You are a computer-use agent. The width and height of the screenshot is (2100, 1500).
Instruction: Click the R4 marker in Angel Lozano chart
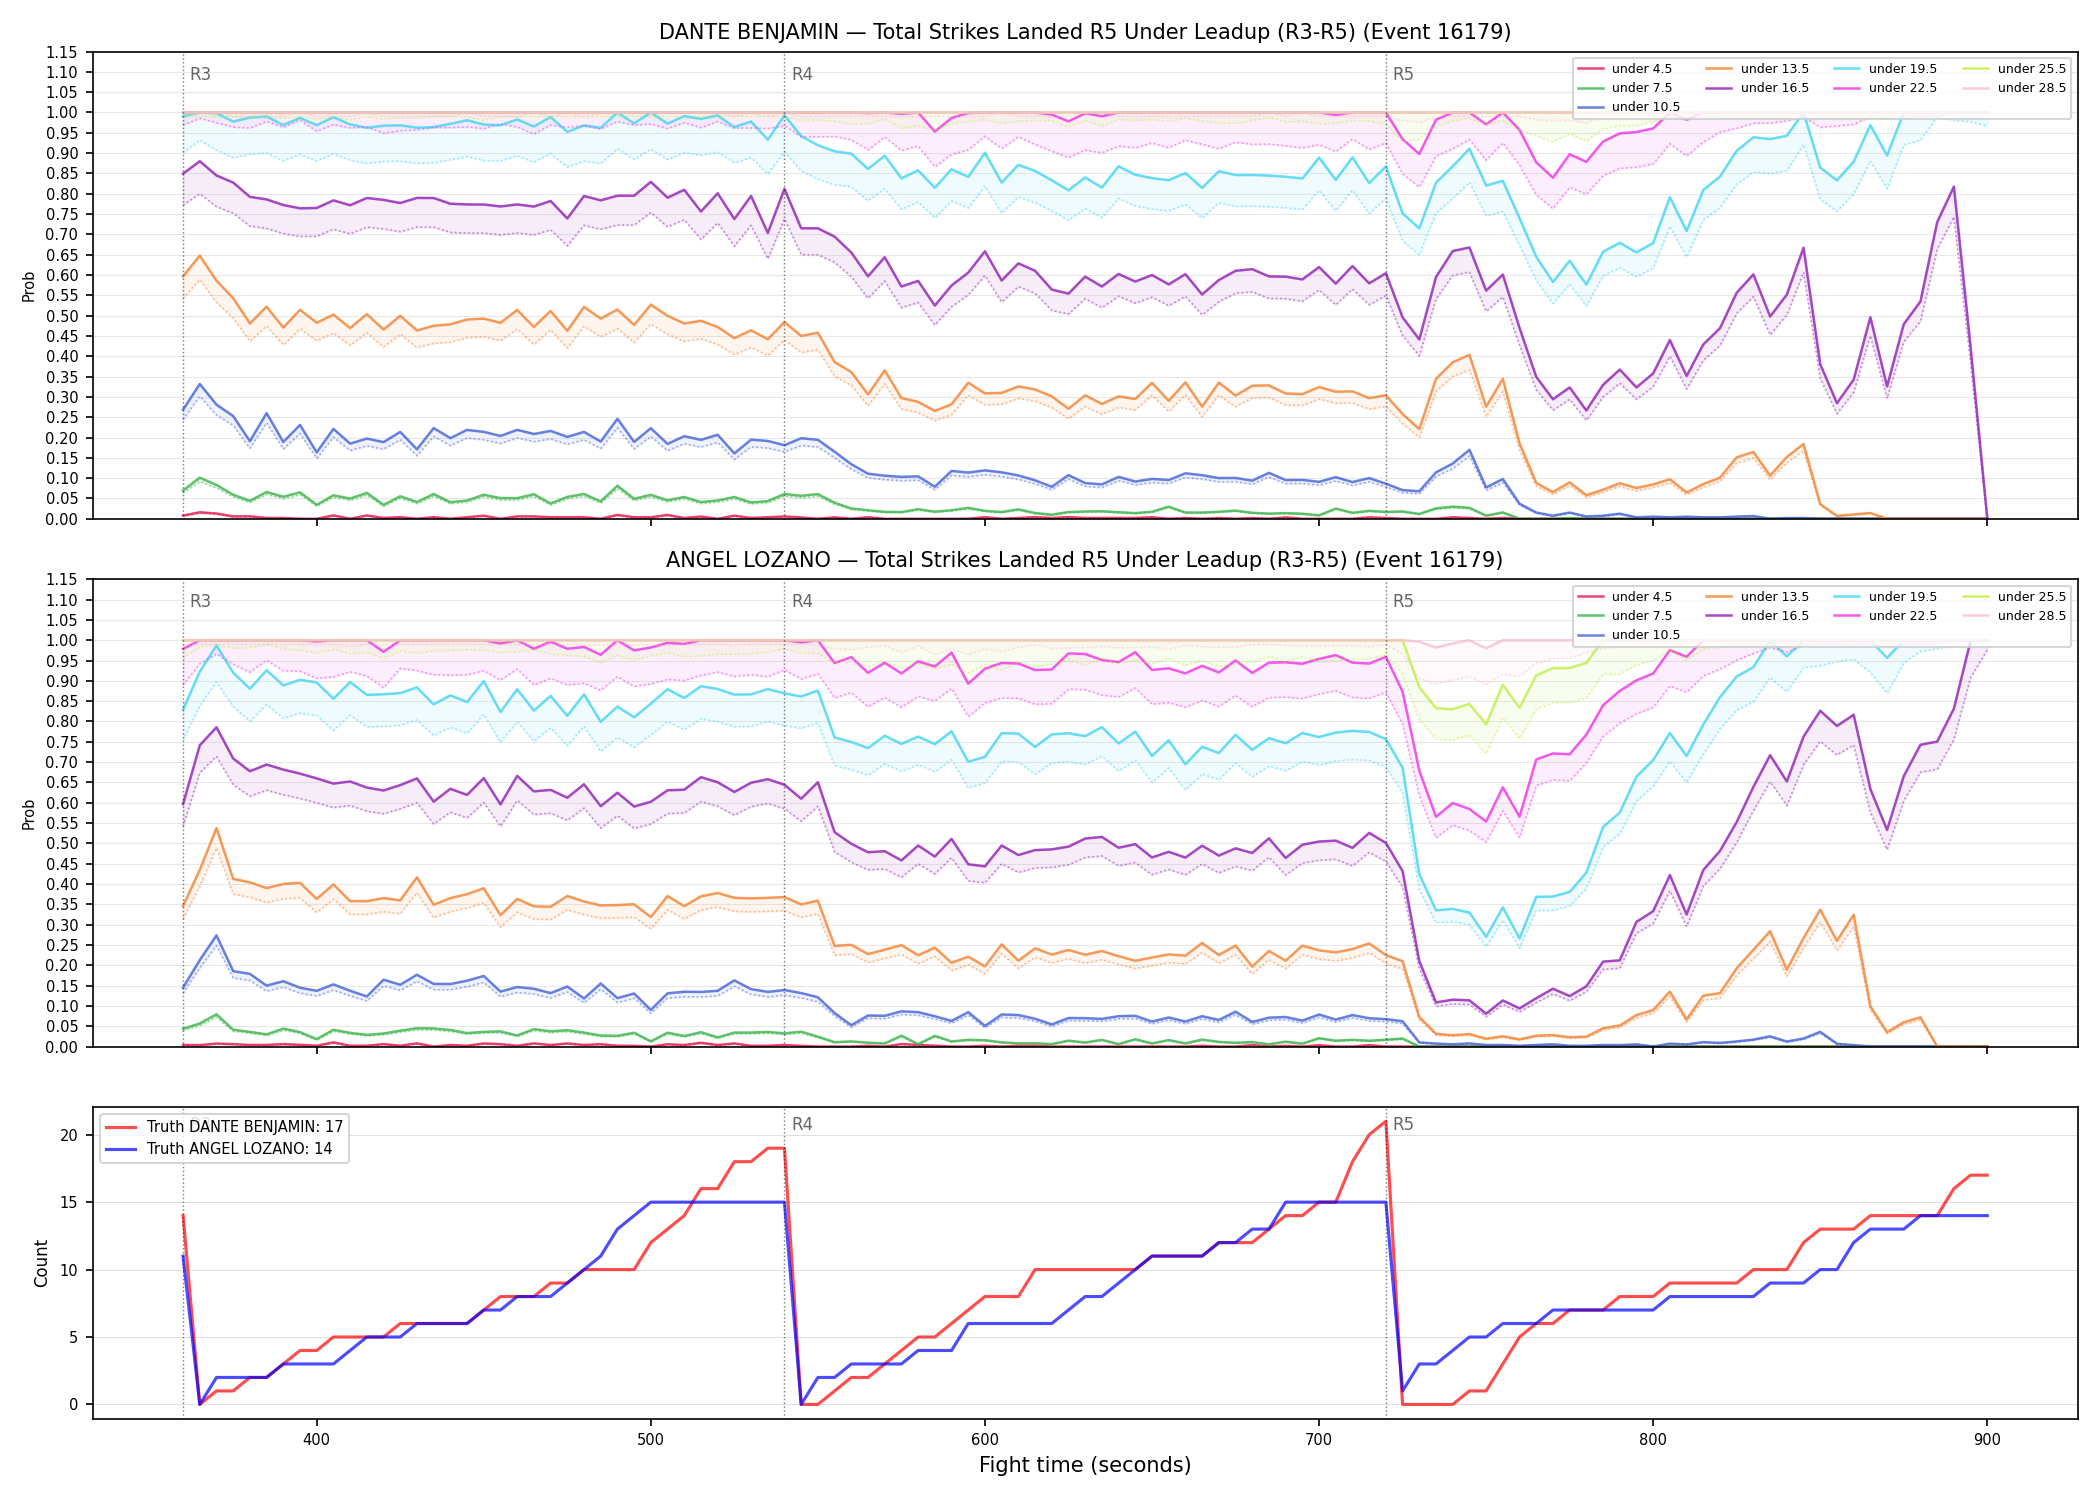point(802,601)
